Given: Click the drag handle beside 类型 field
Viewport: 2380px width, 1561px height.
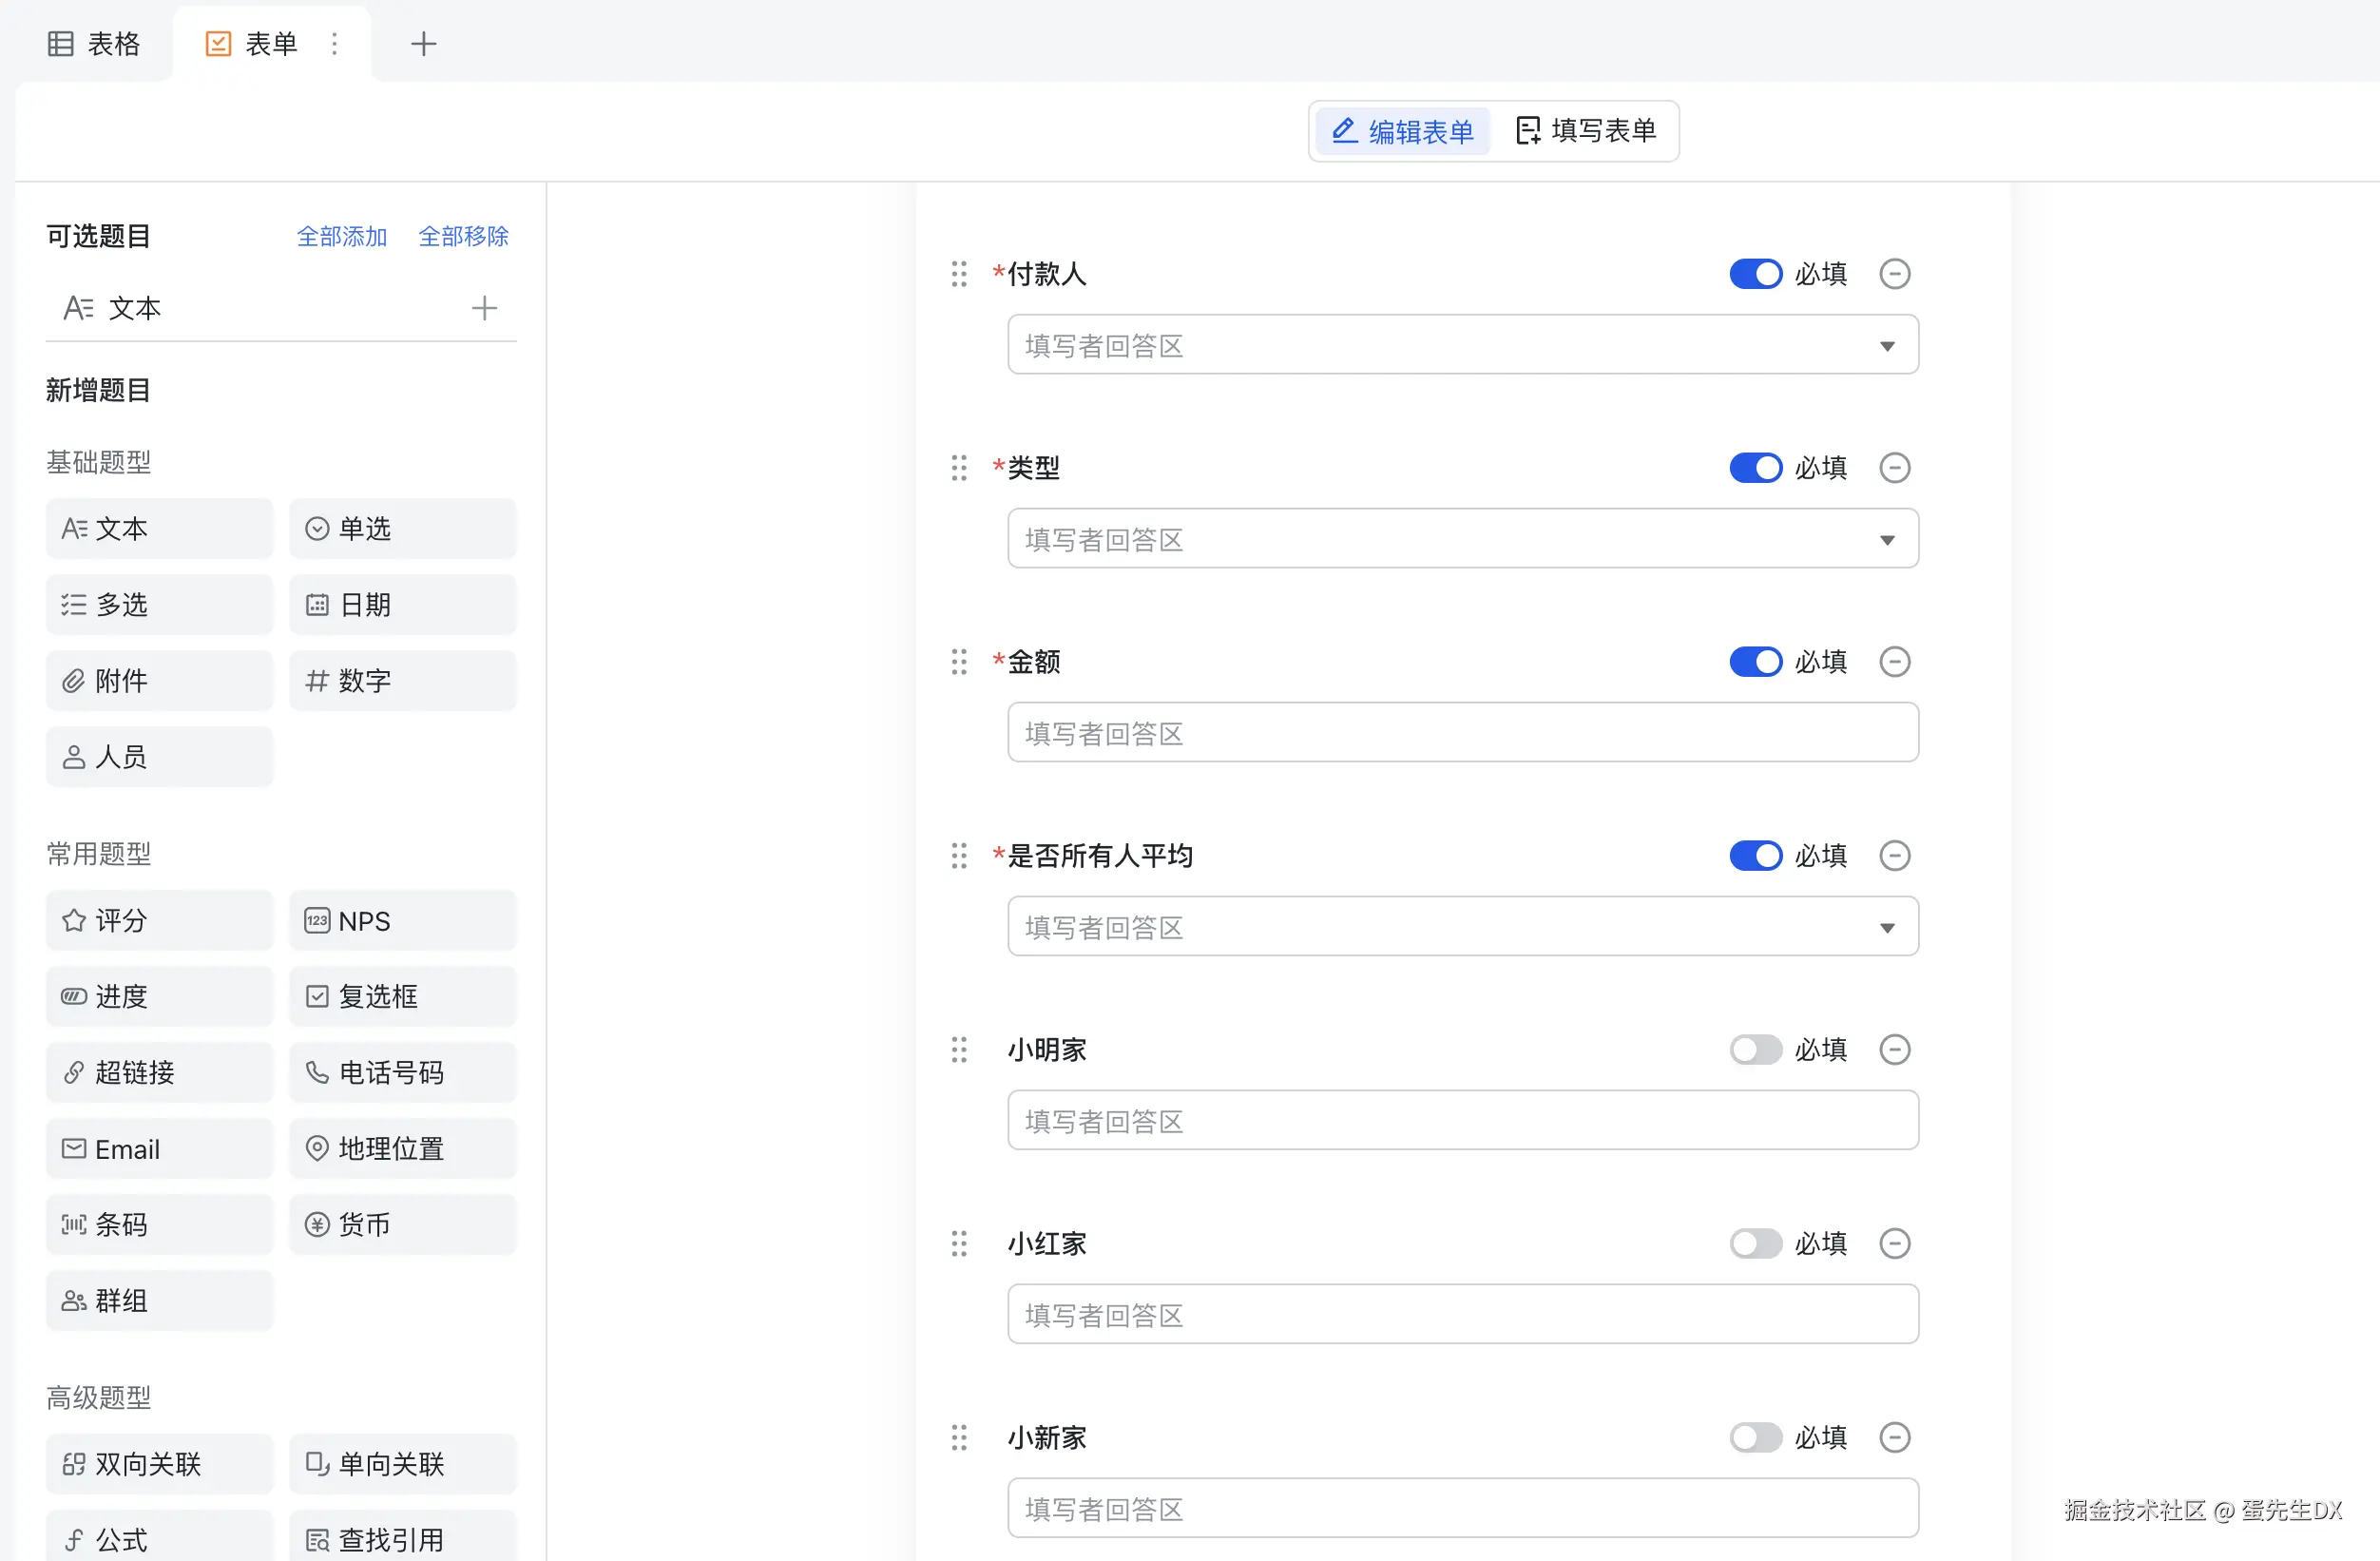Looking at the screenshot, I should pos(959,468).
